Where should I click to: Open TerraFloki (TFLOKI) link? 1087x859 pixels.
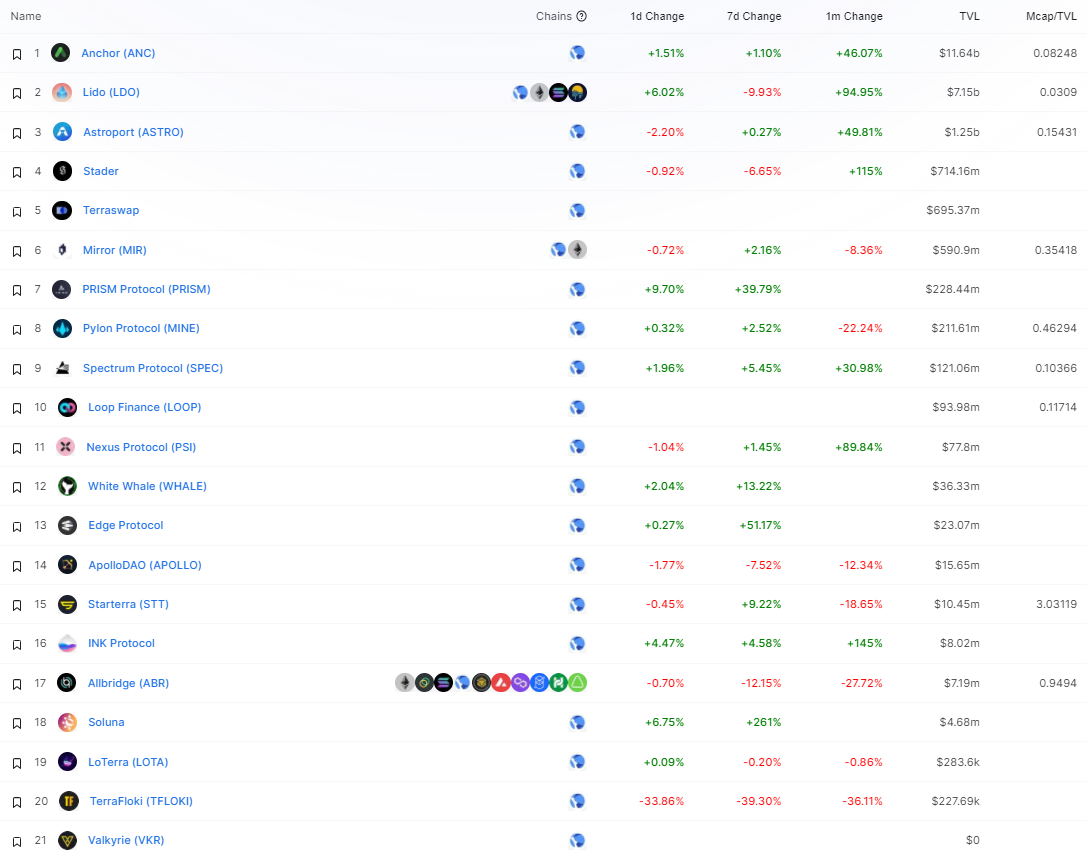[x=141, y=801]
